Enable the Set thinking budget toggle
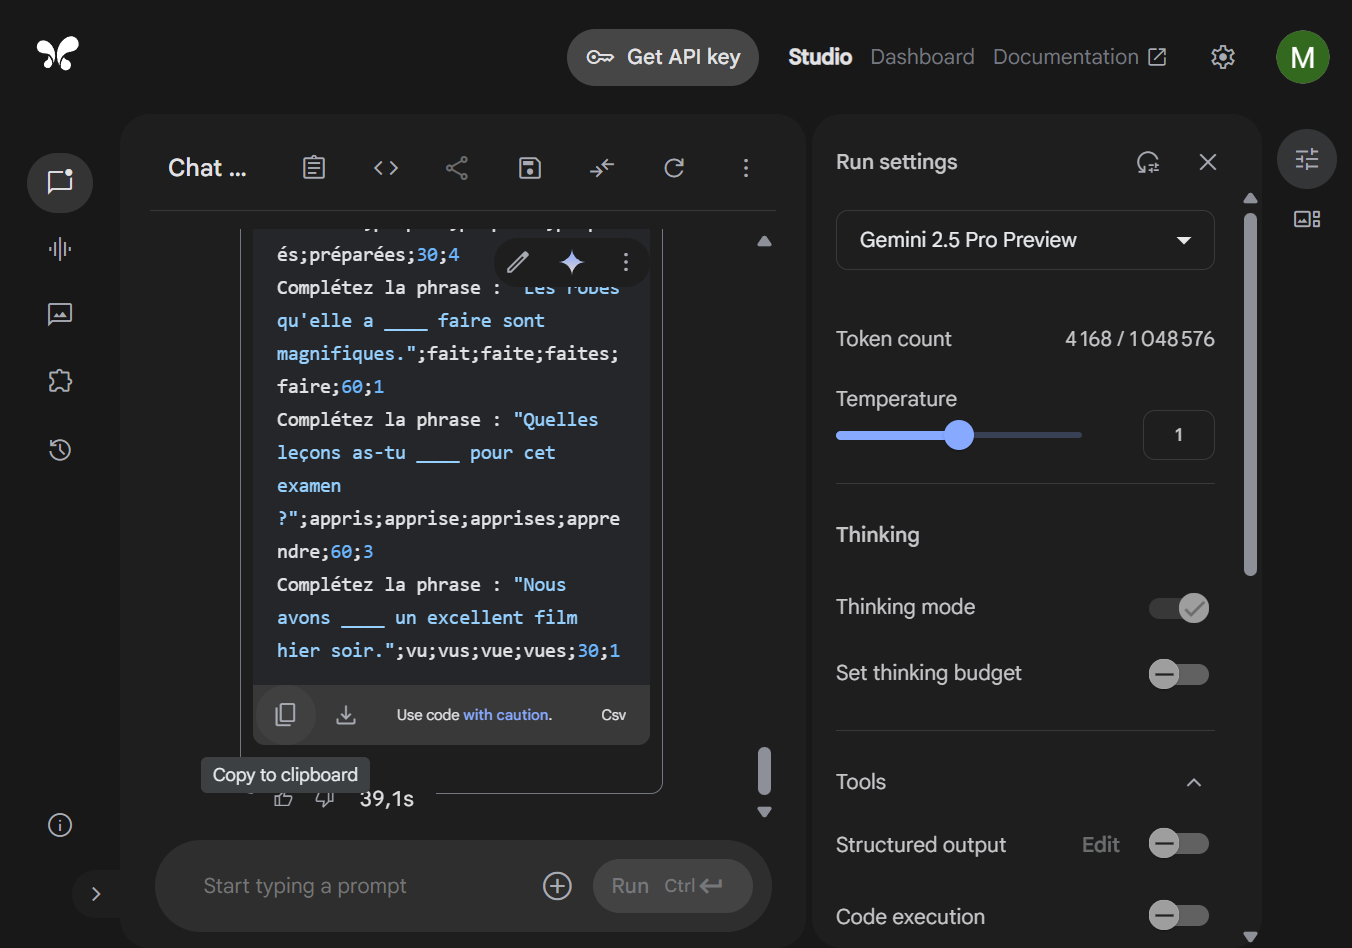The image size is (1352, 948). point(1179,674)
